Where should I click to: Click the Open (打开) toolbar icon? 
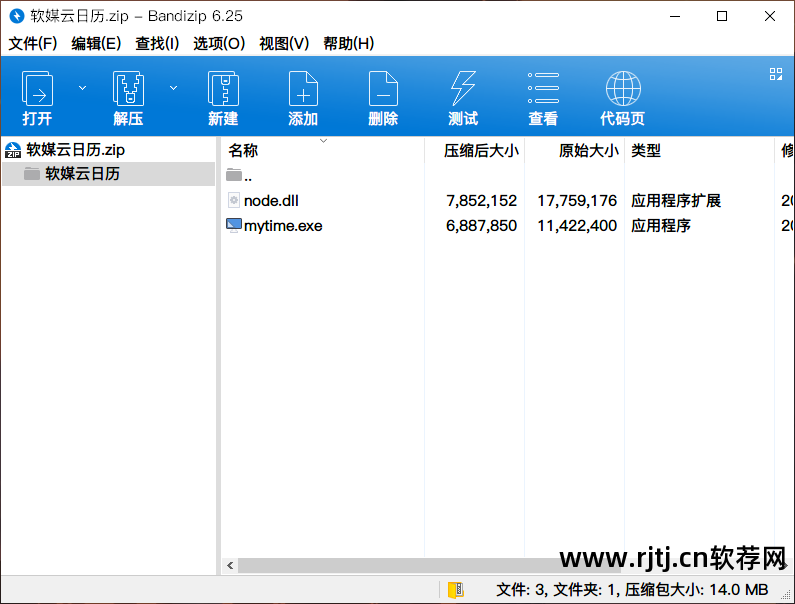click(38, 89)
